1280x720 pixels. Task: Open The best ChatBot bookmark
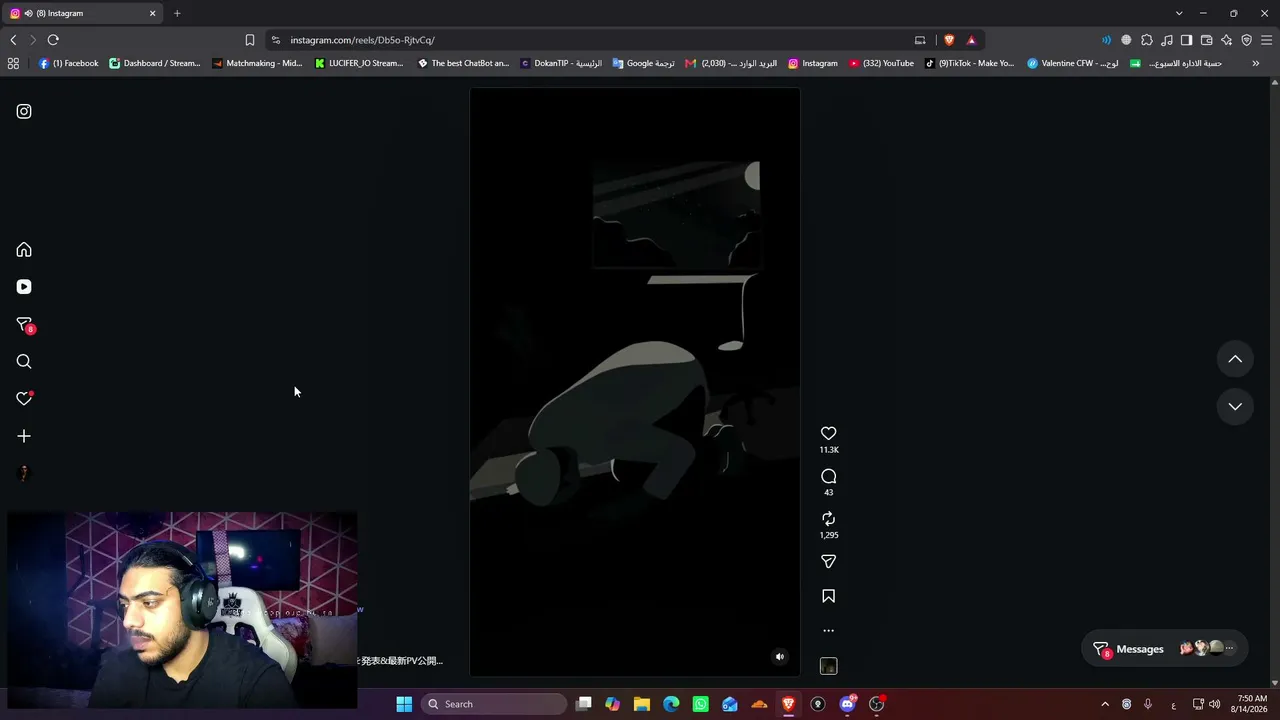463,63
